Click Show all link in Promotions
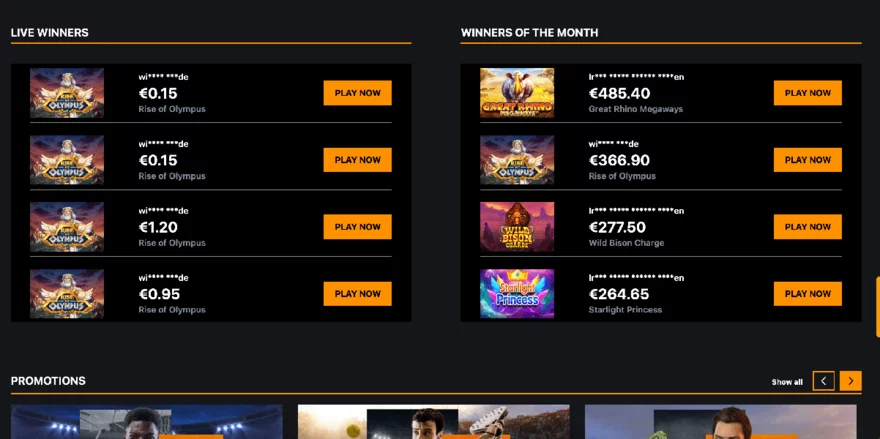This screenshot has height=439, width=880. tap(787, 382)
